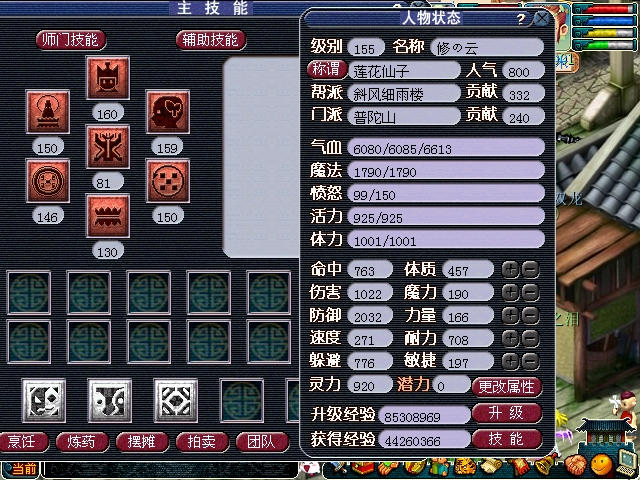640x480 pixels.
Task: Switch to the 辅助技能 tab
Action: pos(211,40)
